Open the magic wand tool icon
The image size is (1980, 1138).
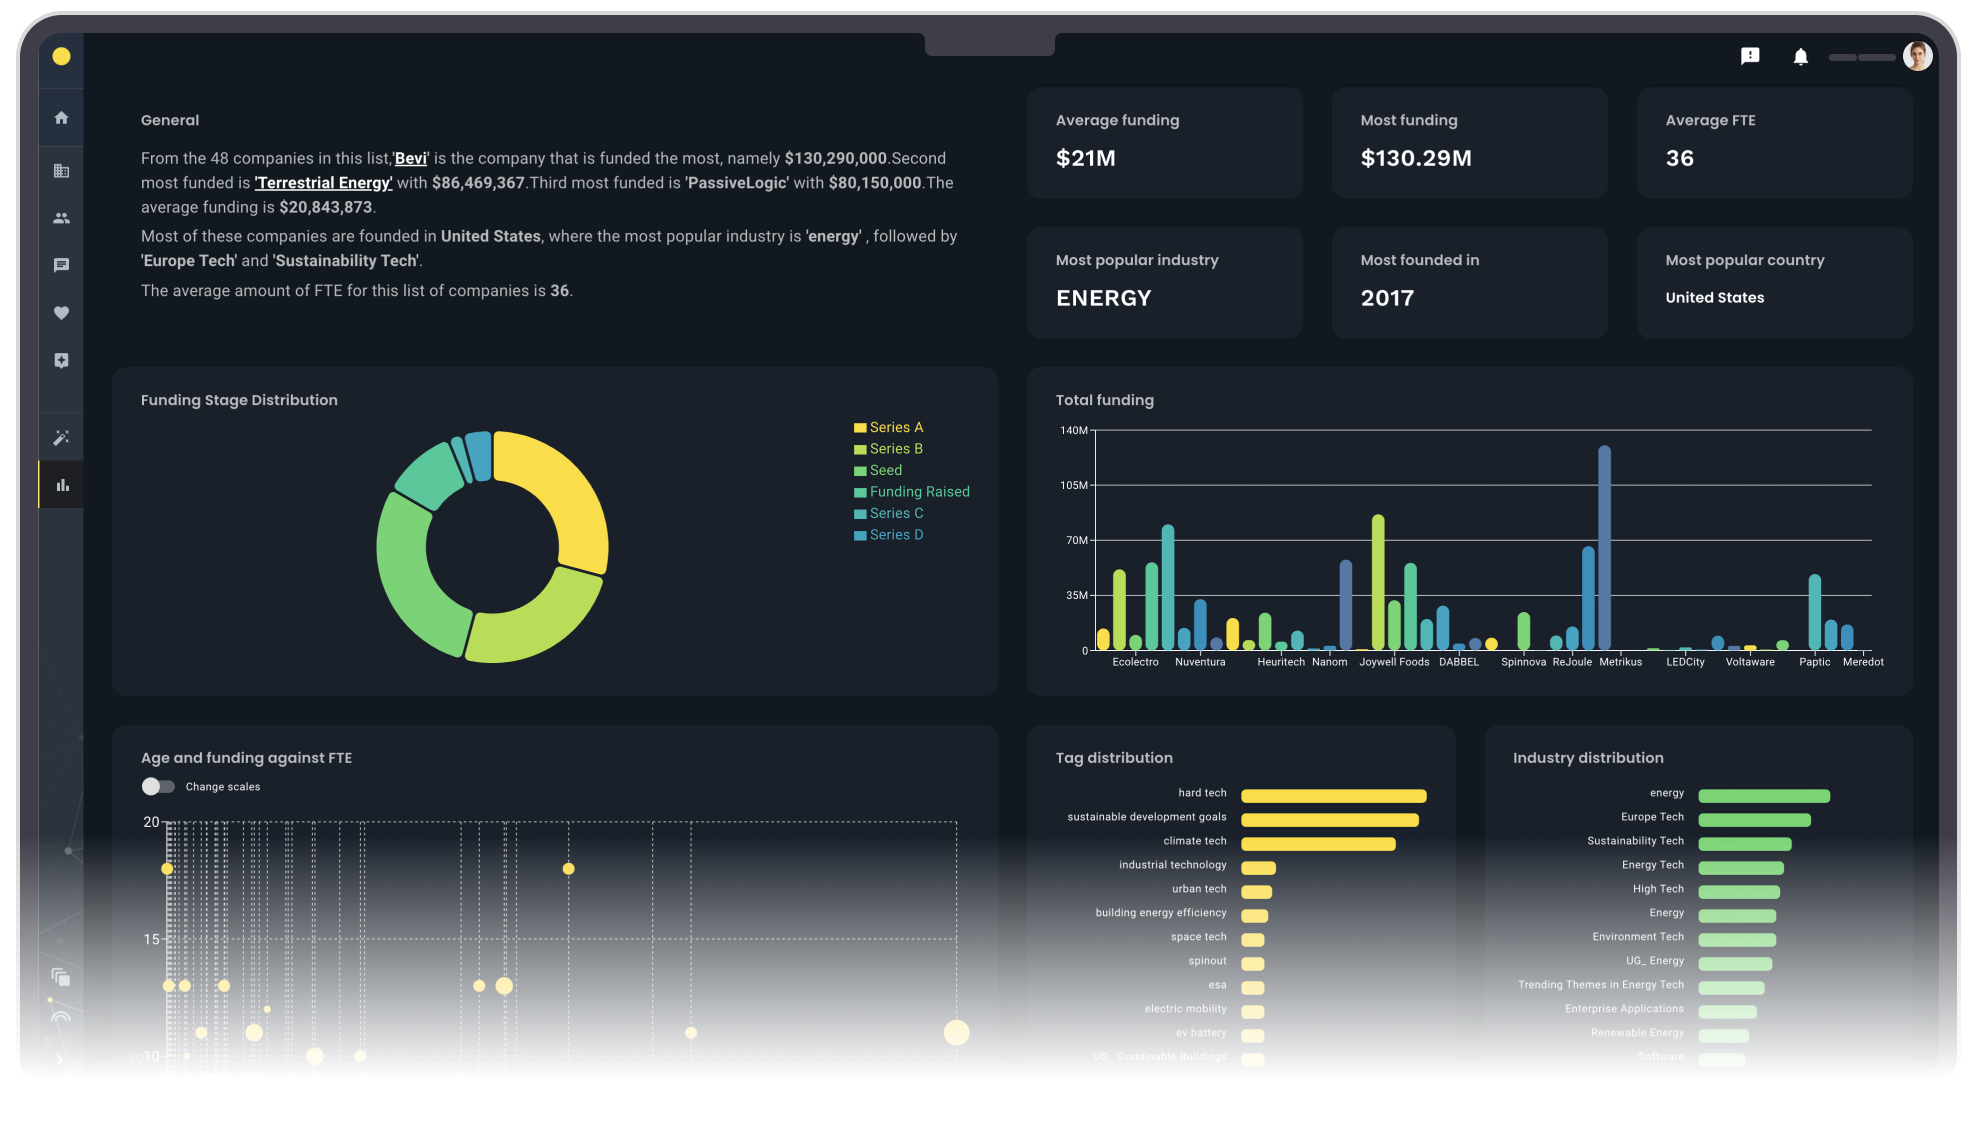click(x=61, y=438)
